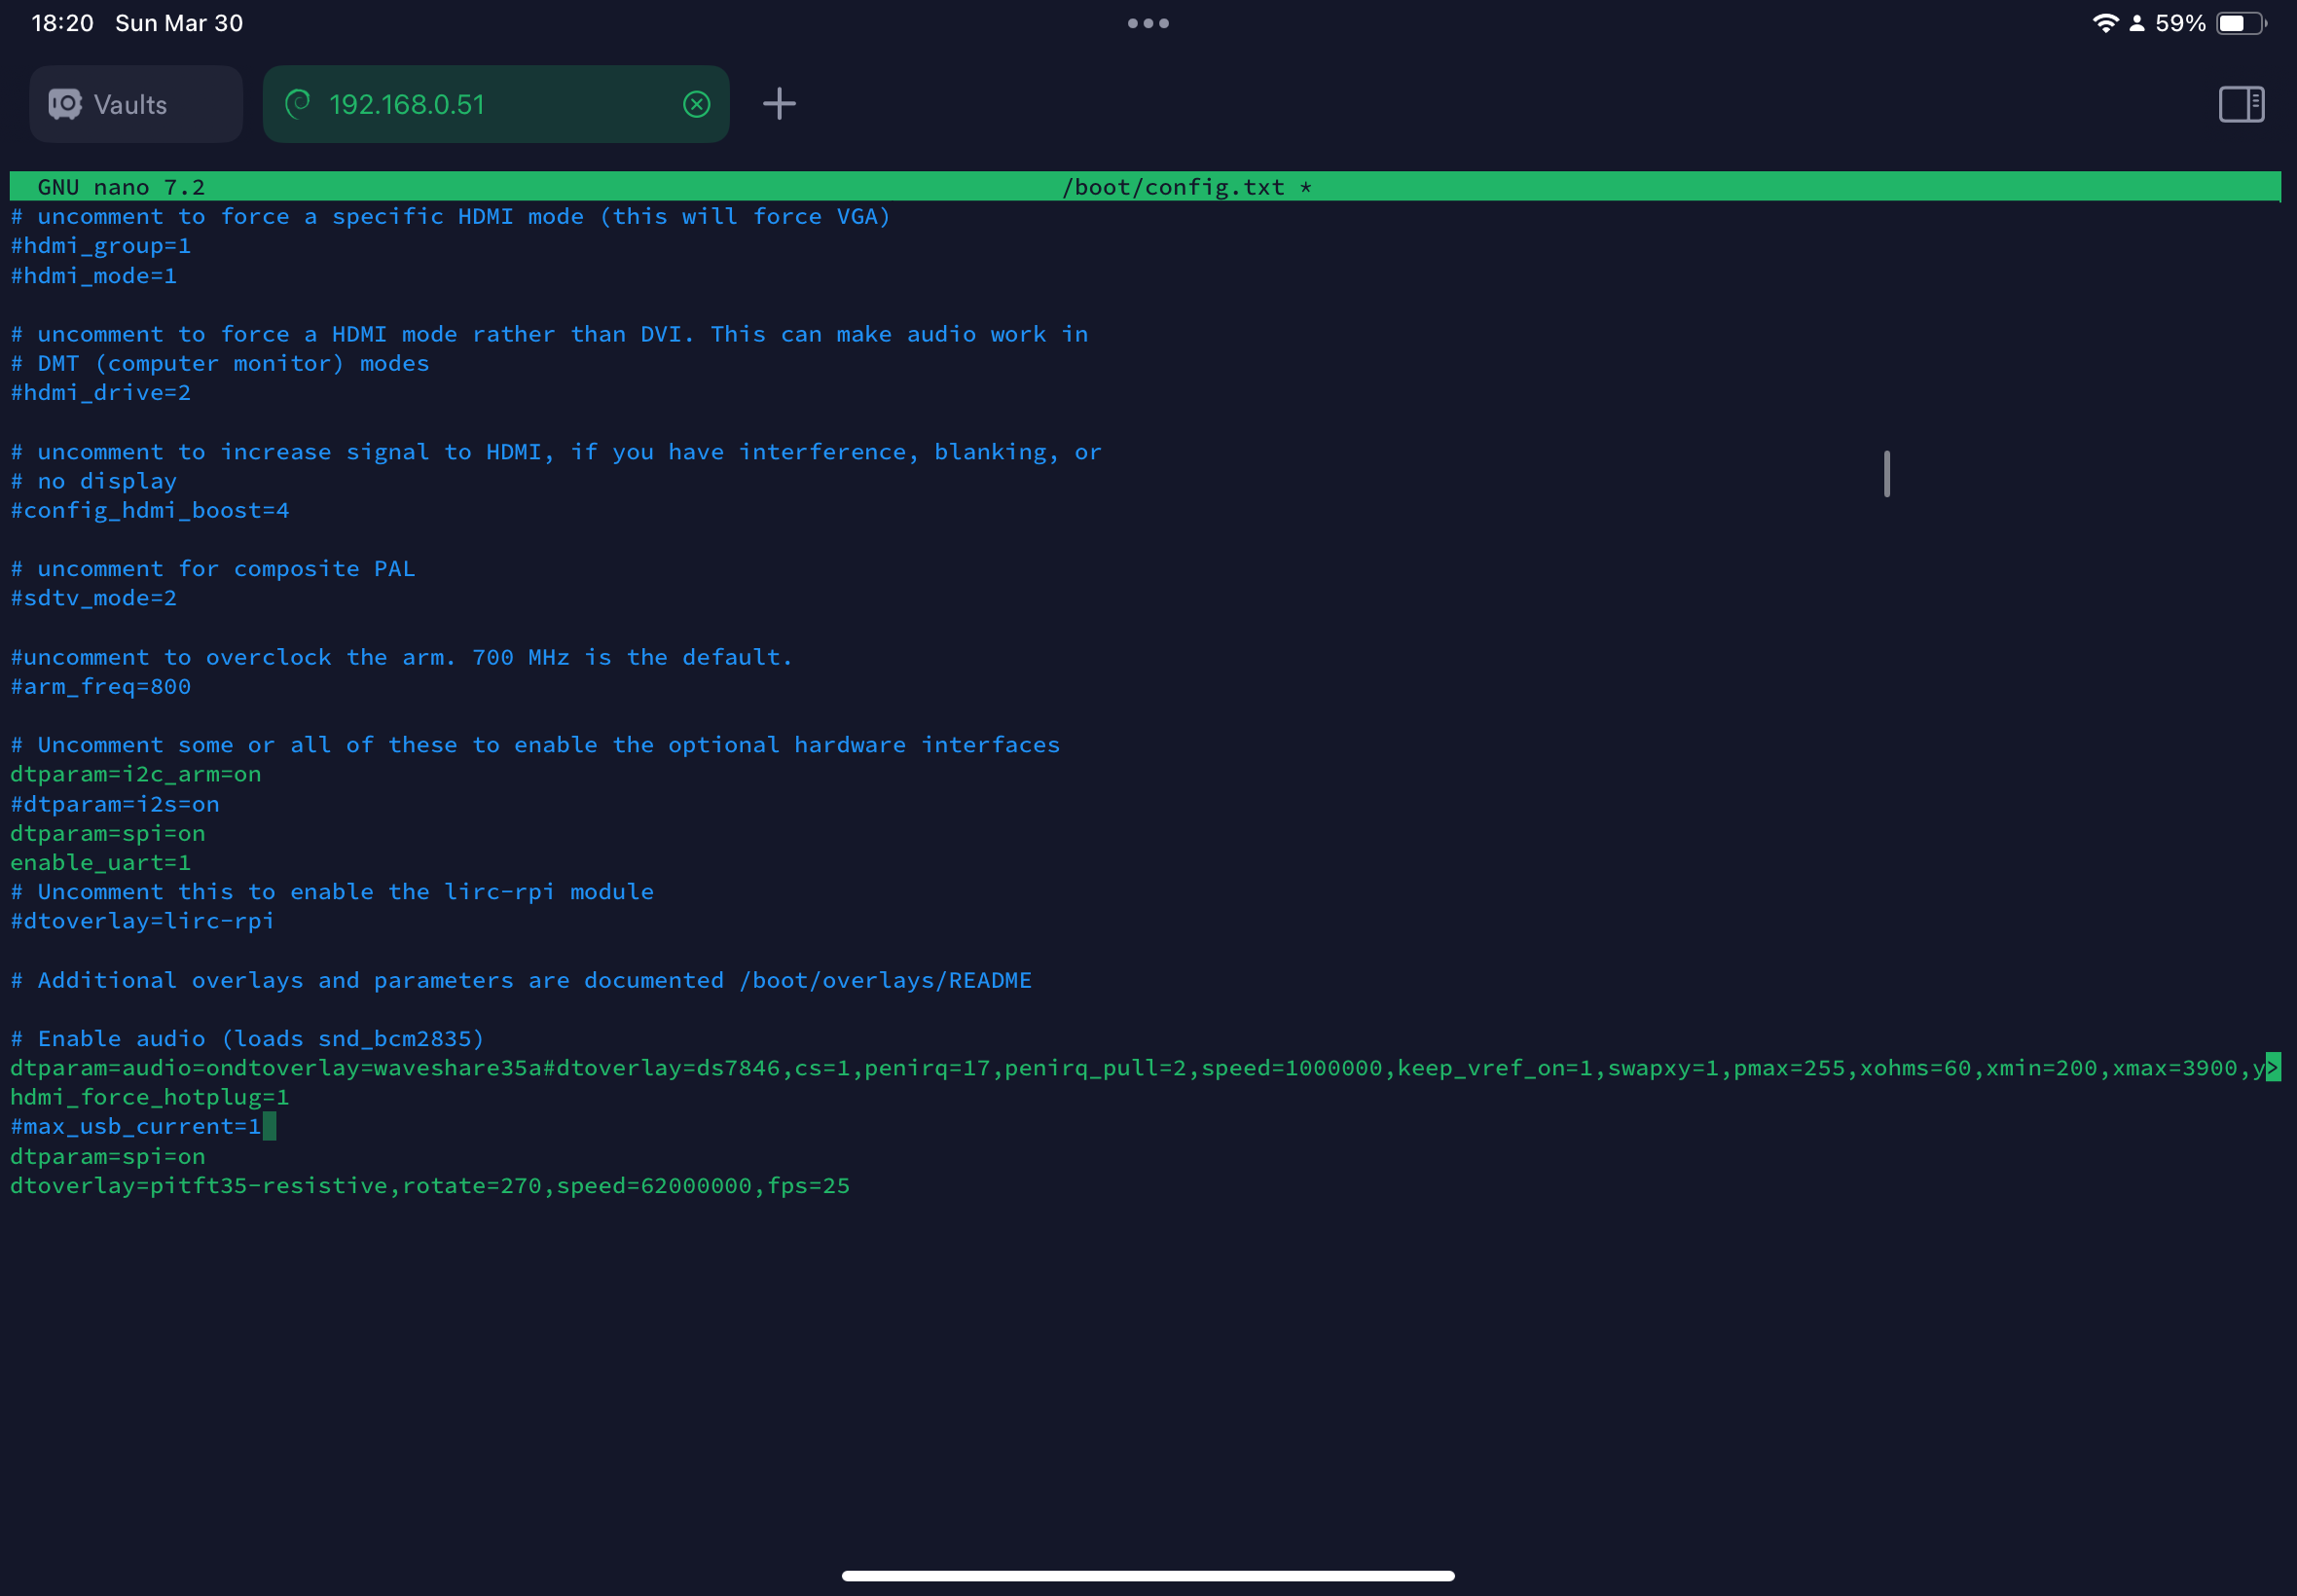The height and width of the screenshot is (1596, 2297).
Task: Click the '# Enable audio (loads snd_bcm2835)' comment
Action: (247, 1038)
